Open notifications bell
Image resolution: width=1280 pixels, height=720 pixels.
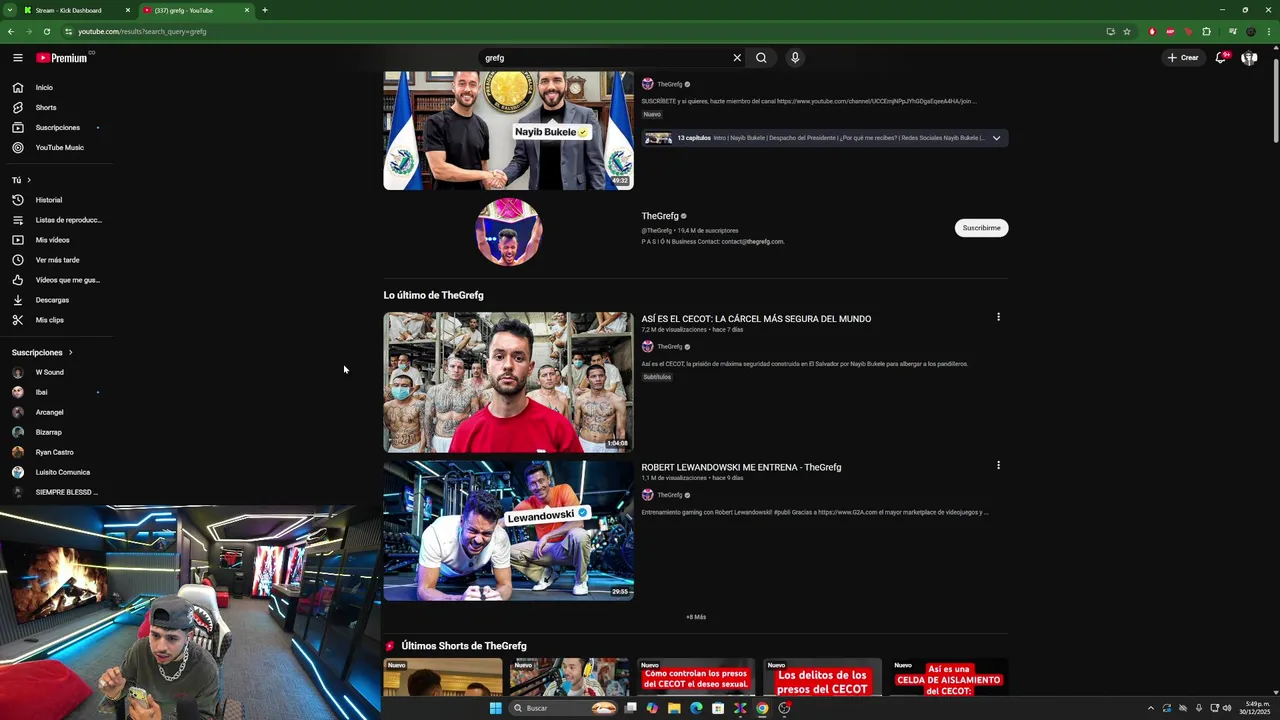pos(1220,58)
